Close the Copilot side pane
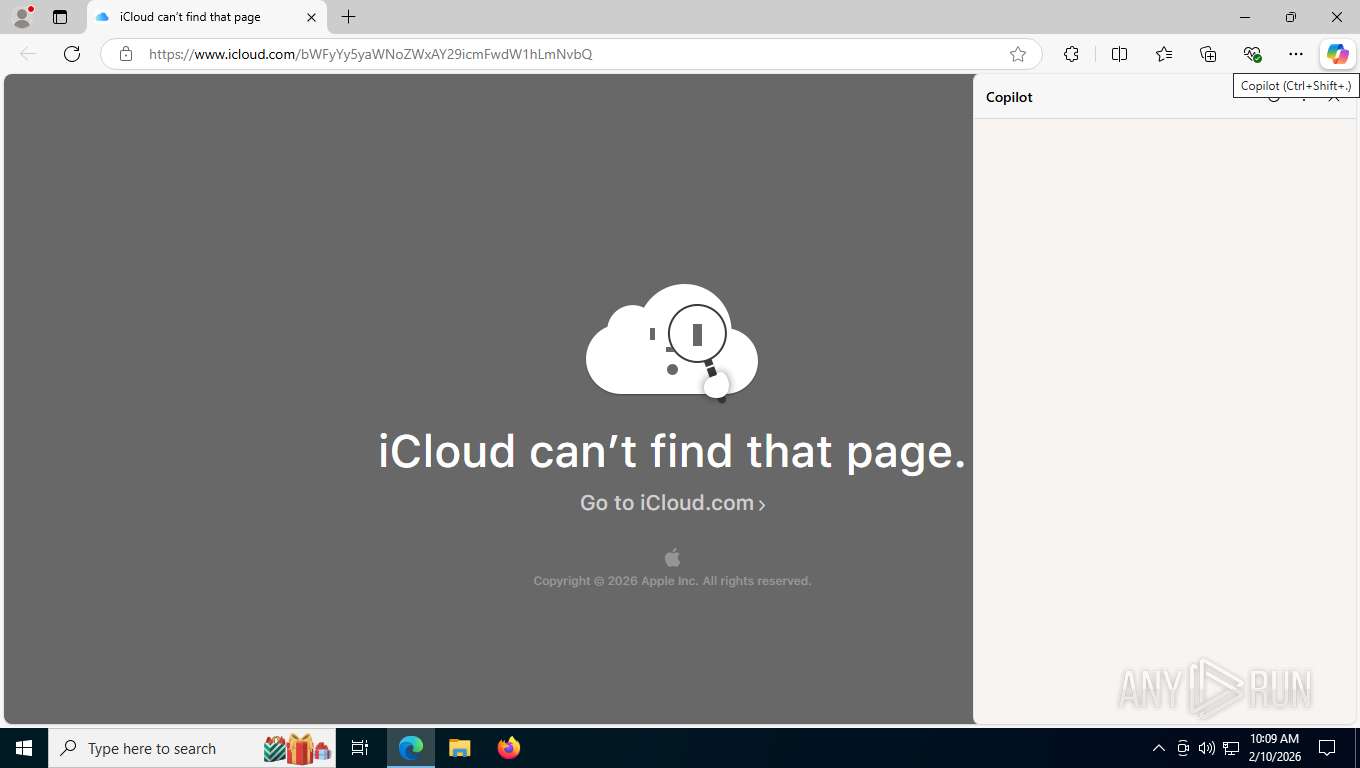This screenshot has height=768, width=1360. [x=1334, y=97]
